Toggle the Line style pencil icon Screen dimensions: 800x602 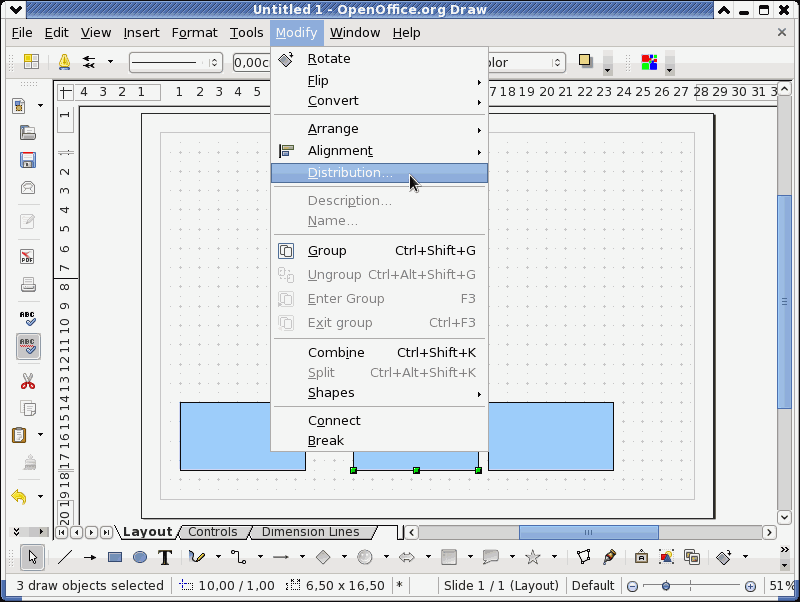tap(64, 62)
